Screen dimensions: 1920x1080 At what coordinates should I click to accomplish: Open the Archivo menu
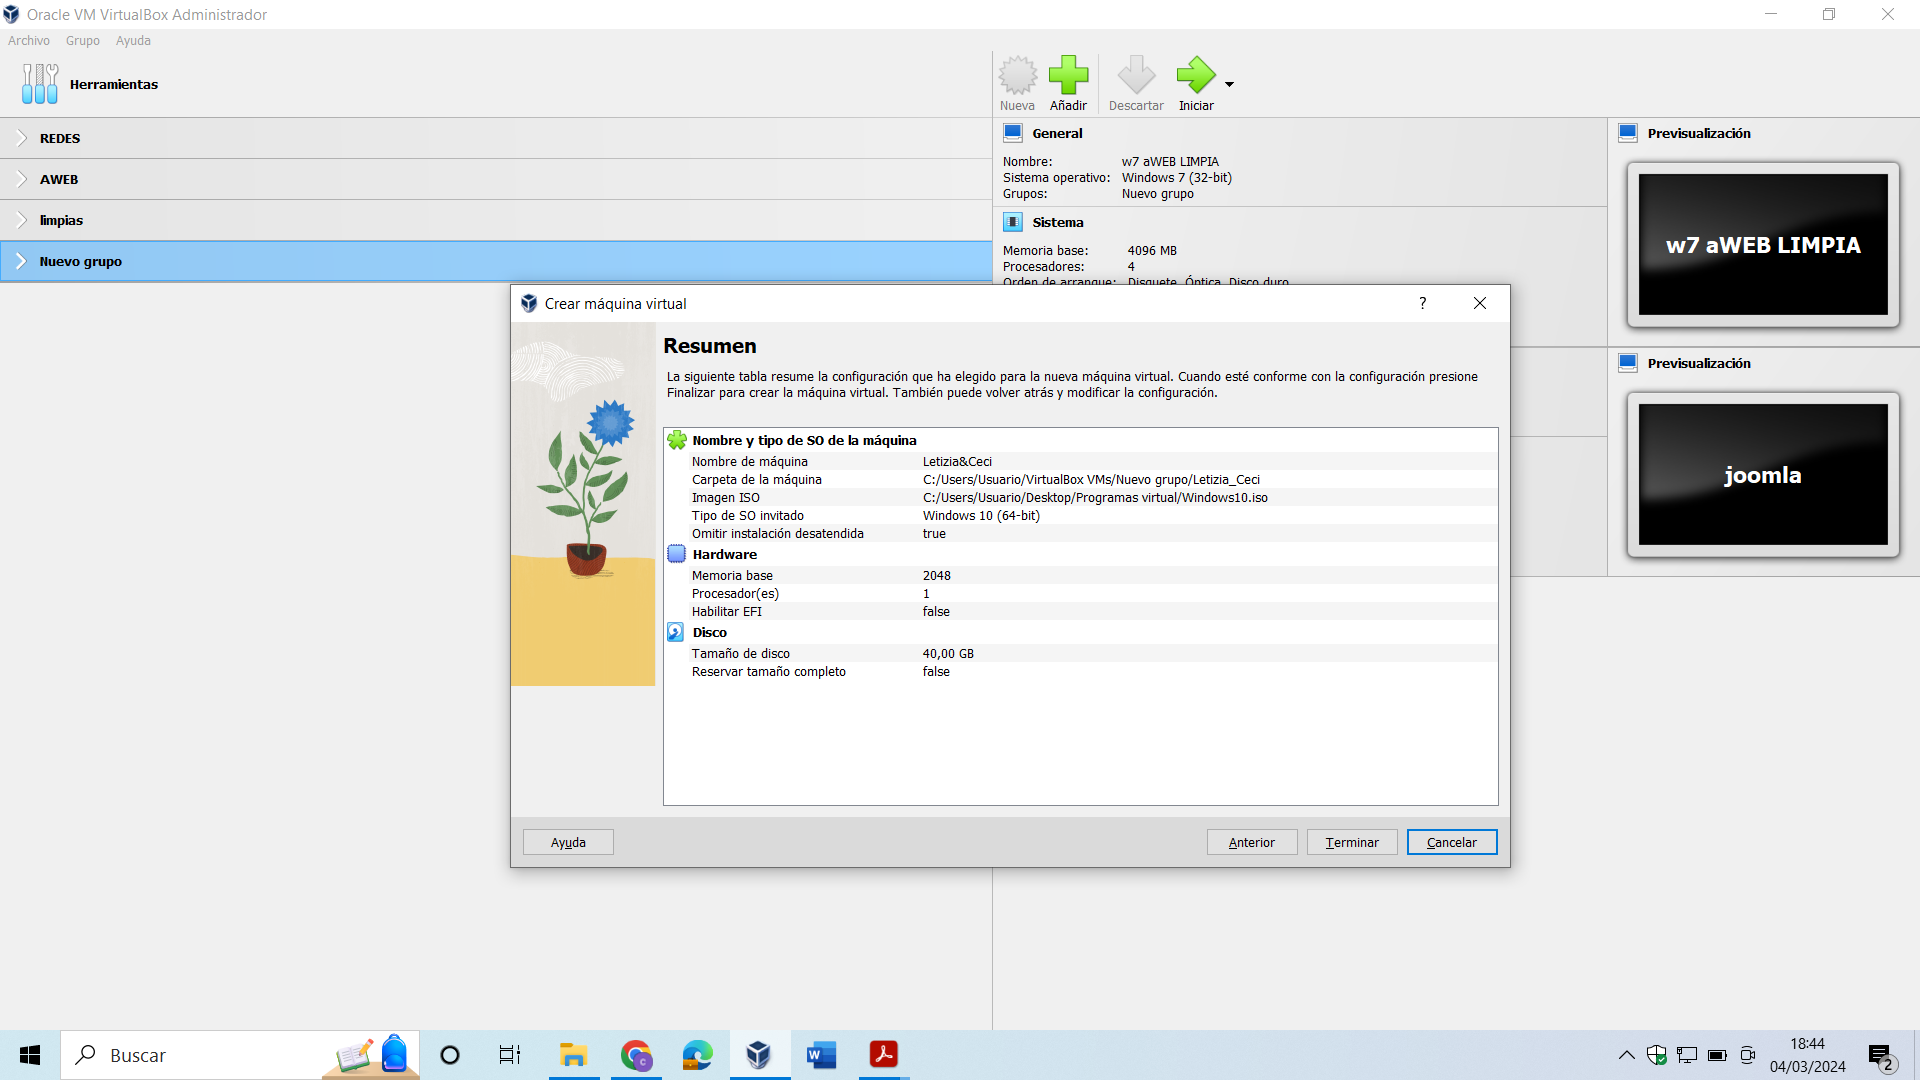coord(28,41)
